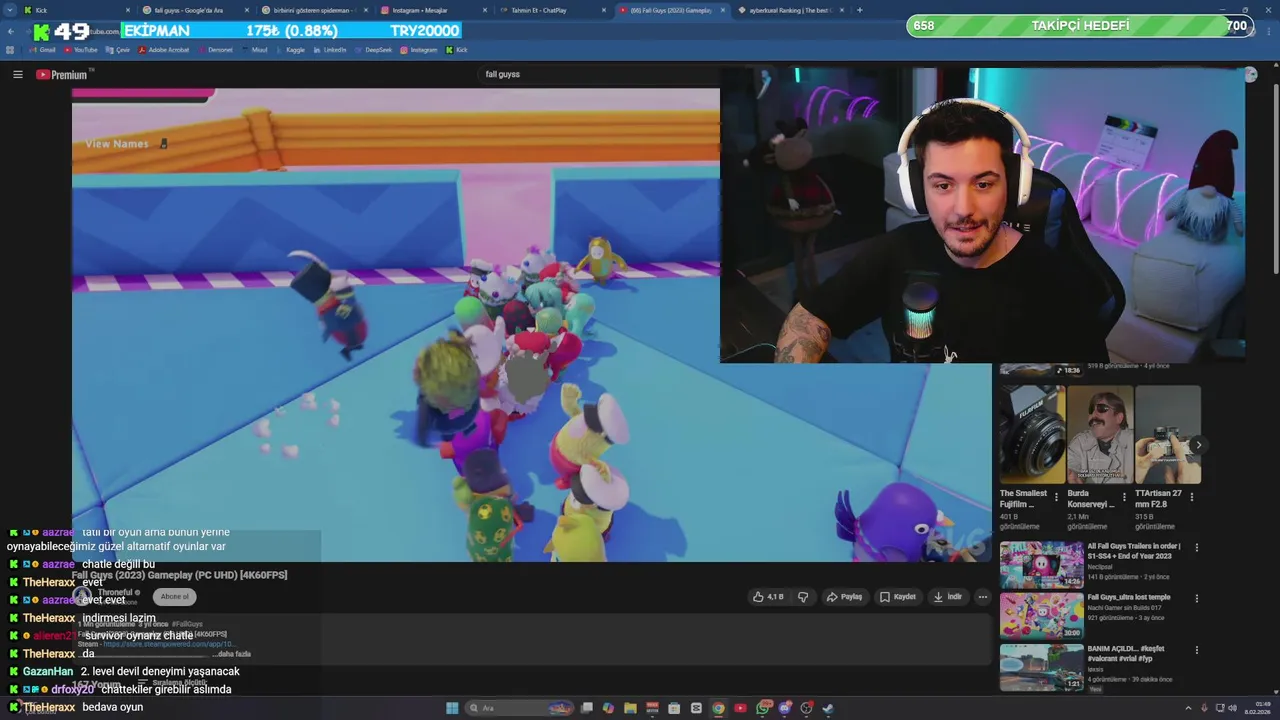
Task: Click the Windows taskbar 'Ara' search box
Action: click(x=520, y=708)
